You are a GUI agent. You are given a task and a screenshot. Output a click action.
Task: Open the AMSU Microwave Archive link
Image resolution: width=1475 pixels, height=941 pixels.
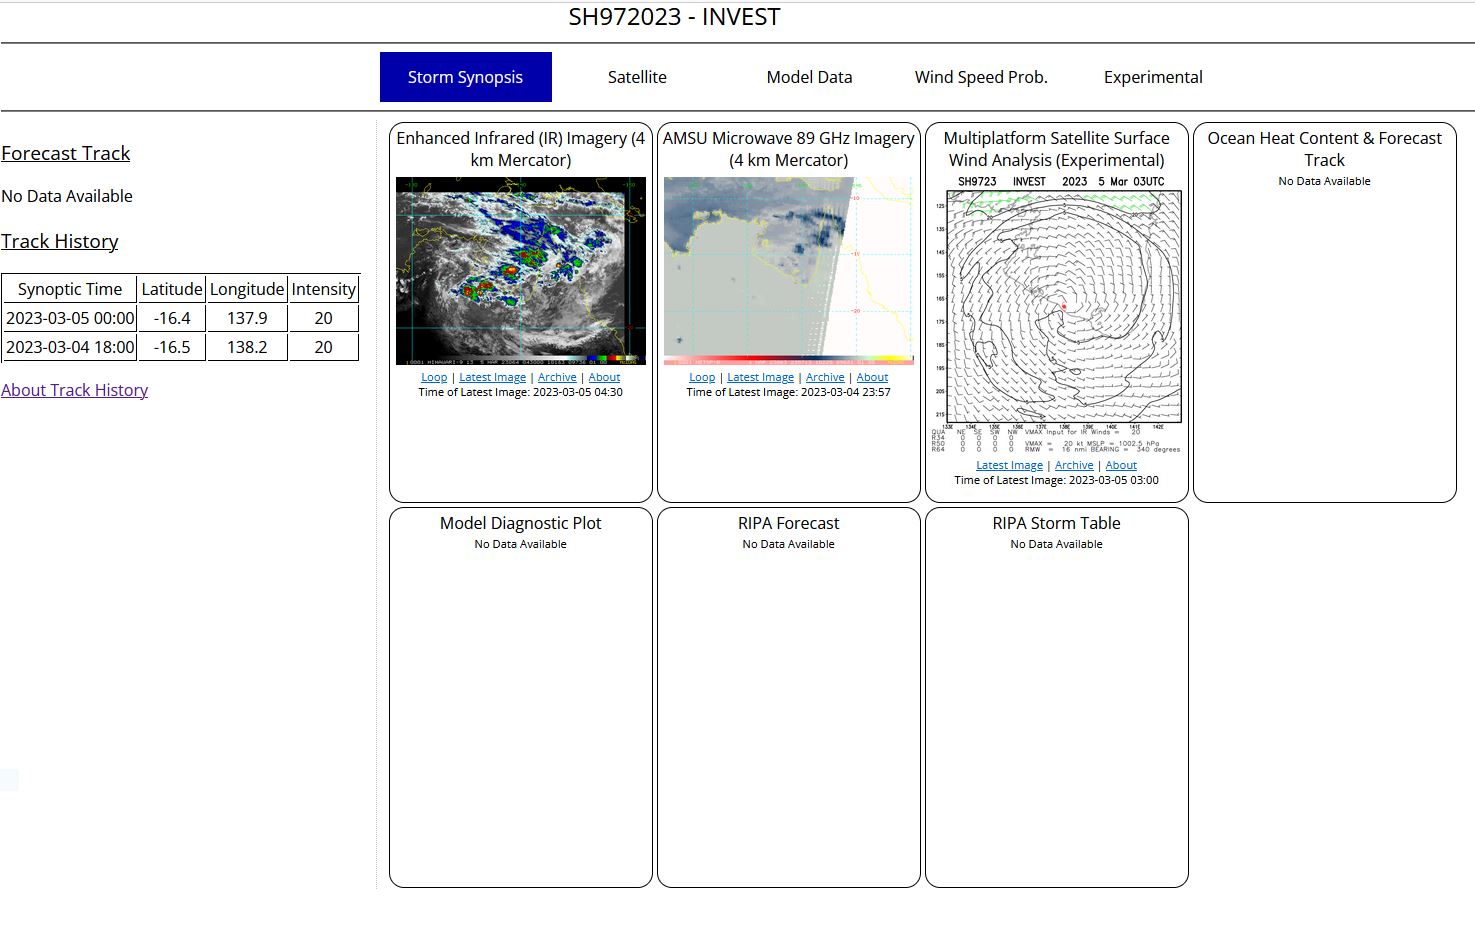825,377
